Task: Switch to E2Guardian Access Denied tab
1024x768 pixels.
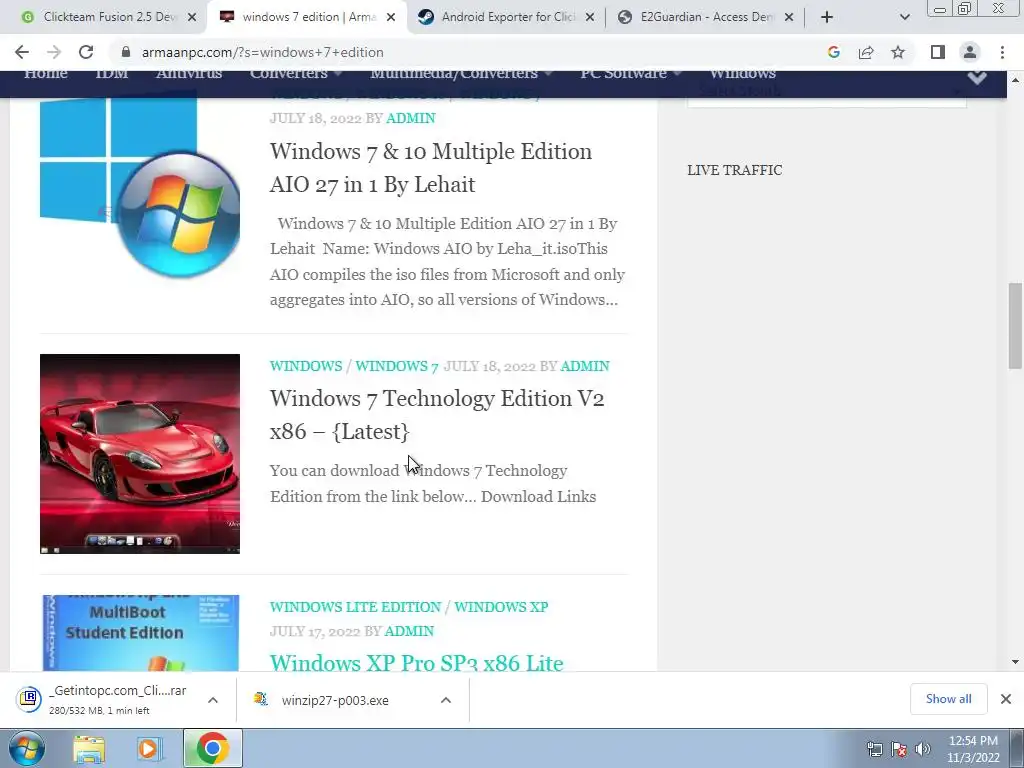Action: (705, 17)
